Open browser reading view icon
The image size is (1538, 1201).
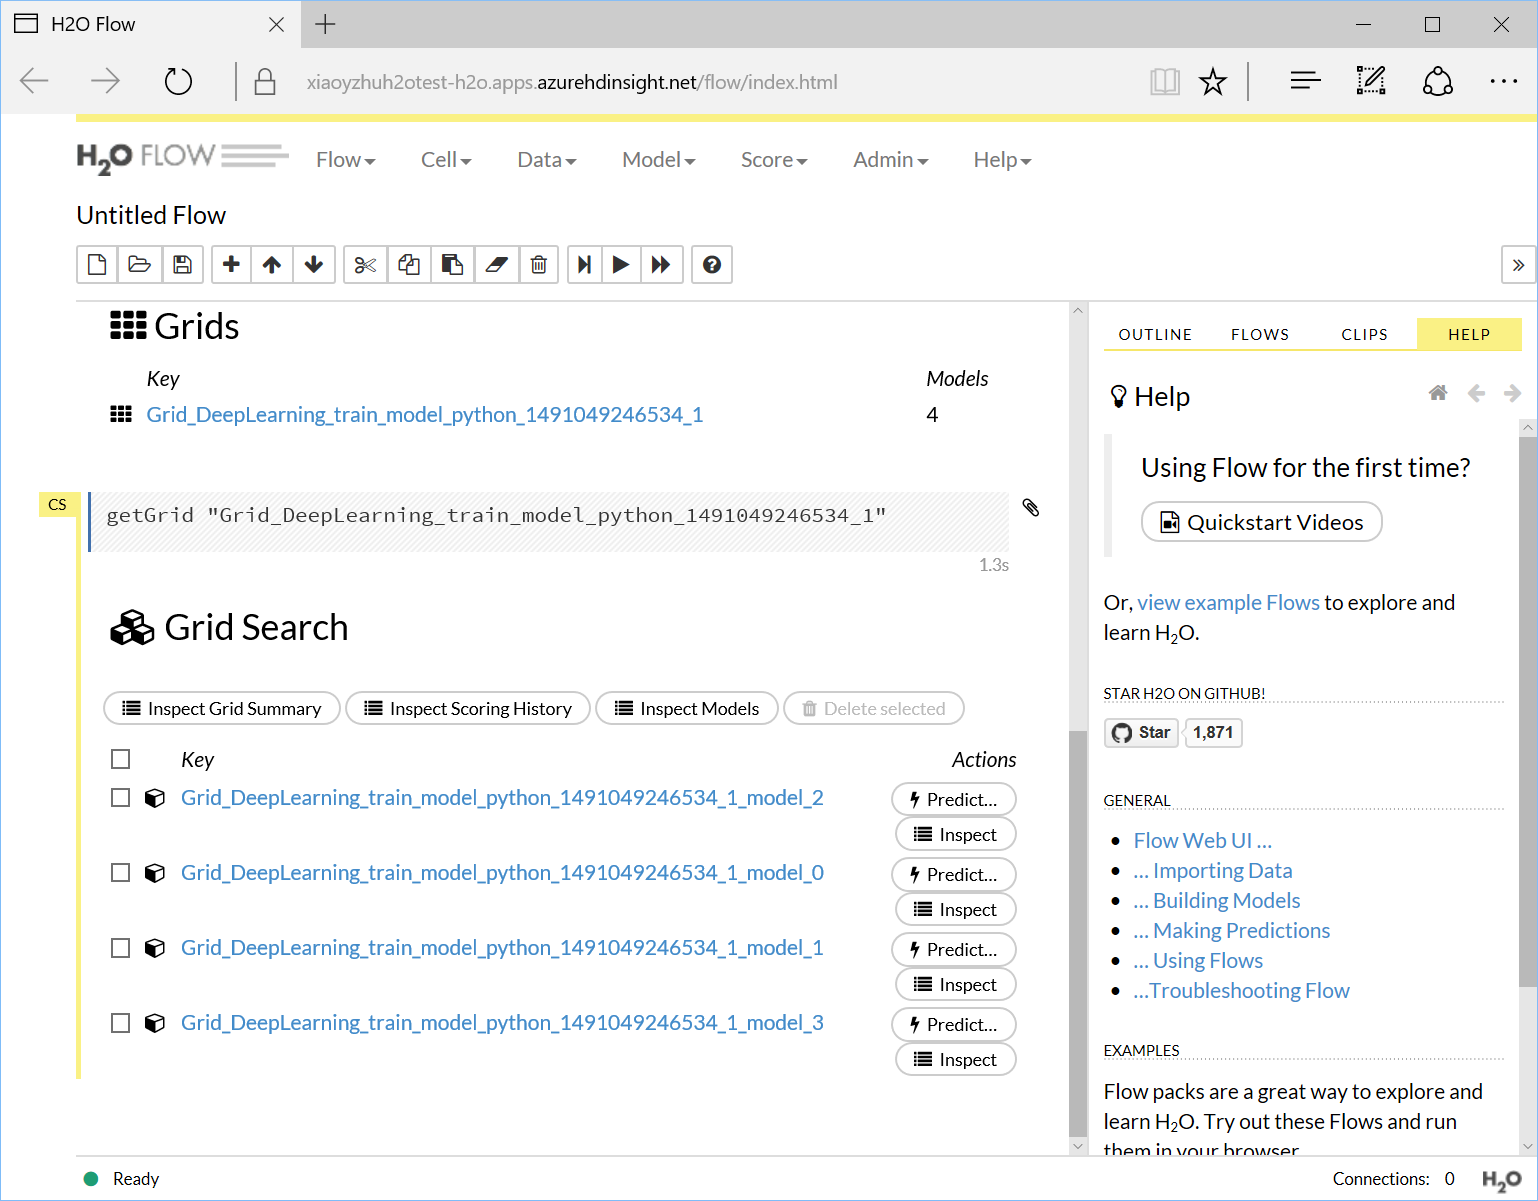pos(1165,81)
